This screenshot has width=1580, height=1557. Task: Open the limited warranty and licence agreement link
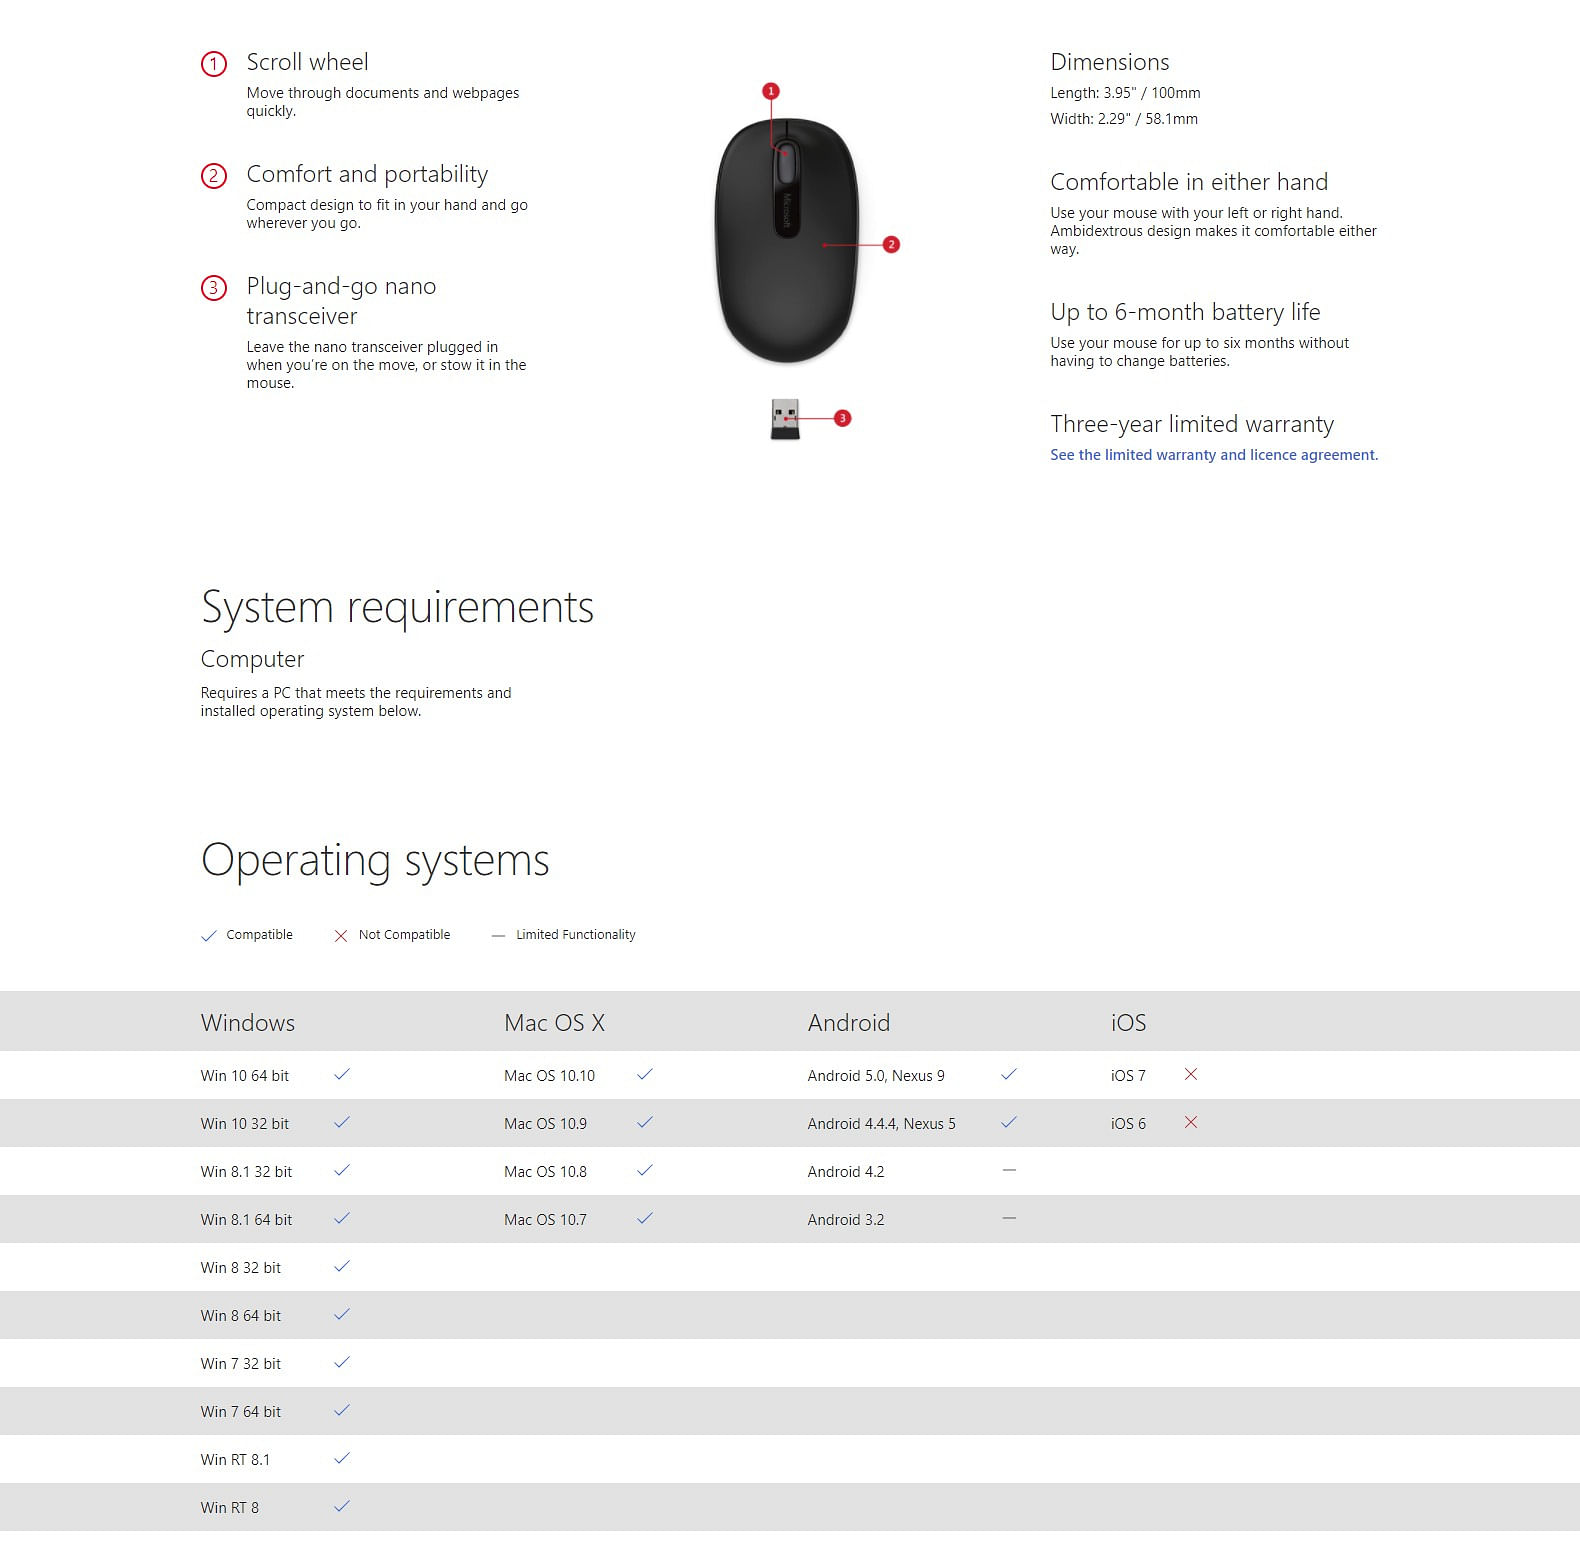[x=1213, y=455]
